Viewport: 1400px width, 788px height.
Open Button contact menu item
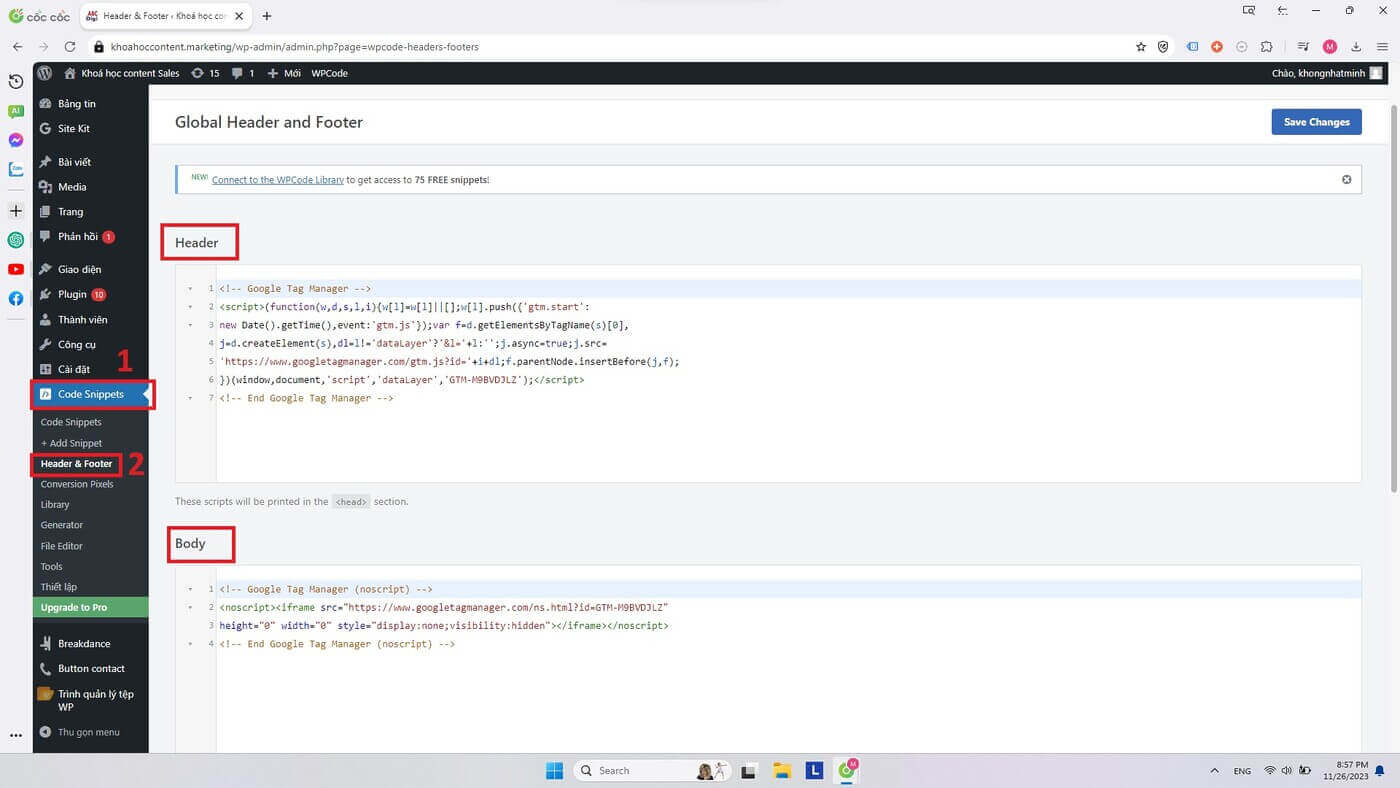(91, 669)
